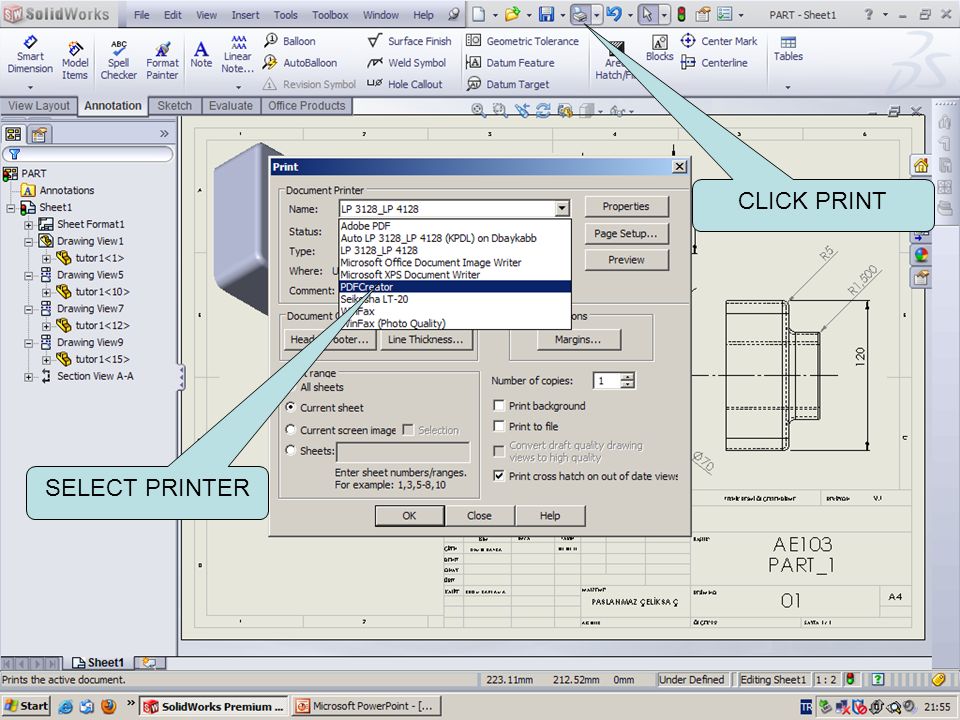Insert a Datum Feature symbol
This screenshot has width=960, height=720.
(x=510, y=62)
